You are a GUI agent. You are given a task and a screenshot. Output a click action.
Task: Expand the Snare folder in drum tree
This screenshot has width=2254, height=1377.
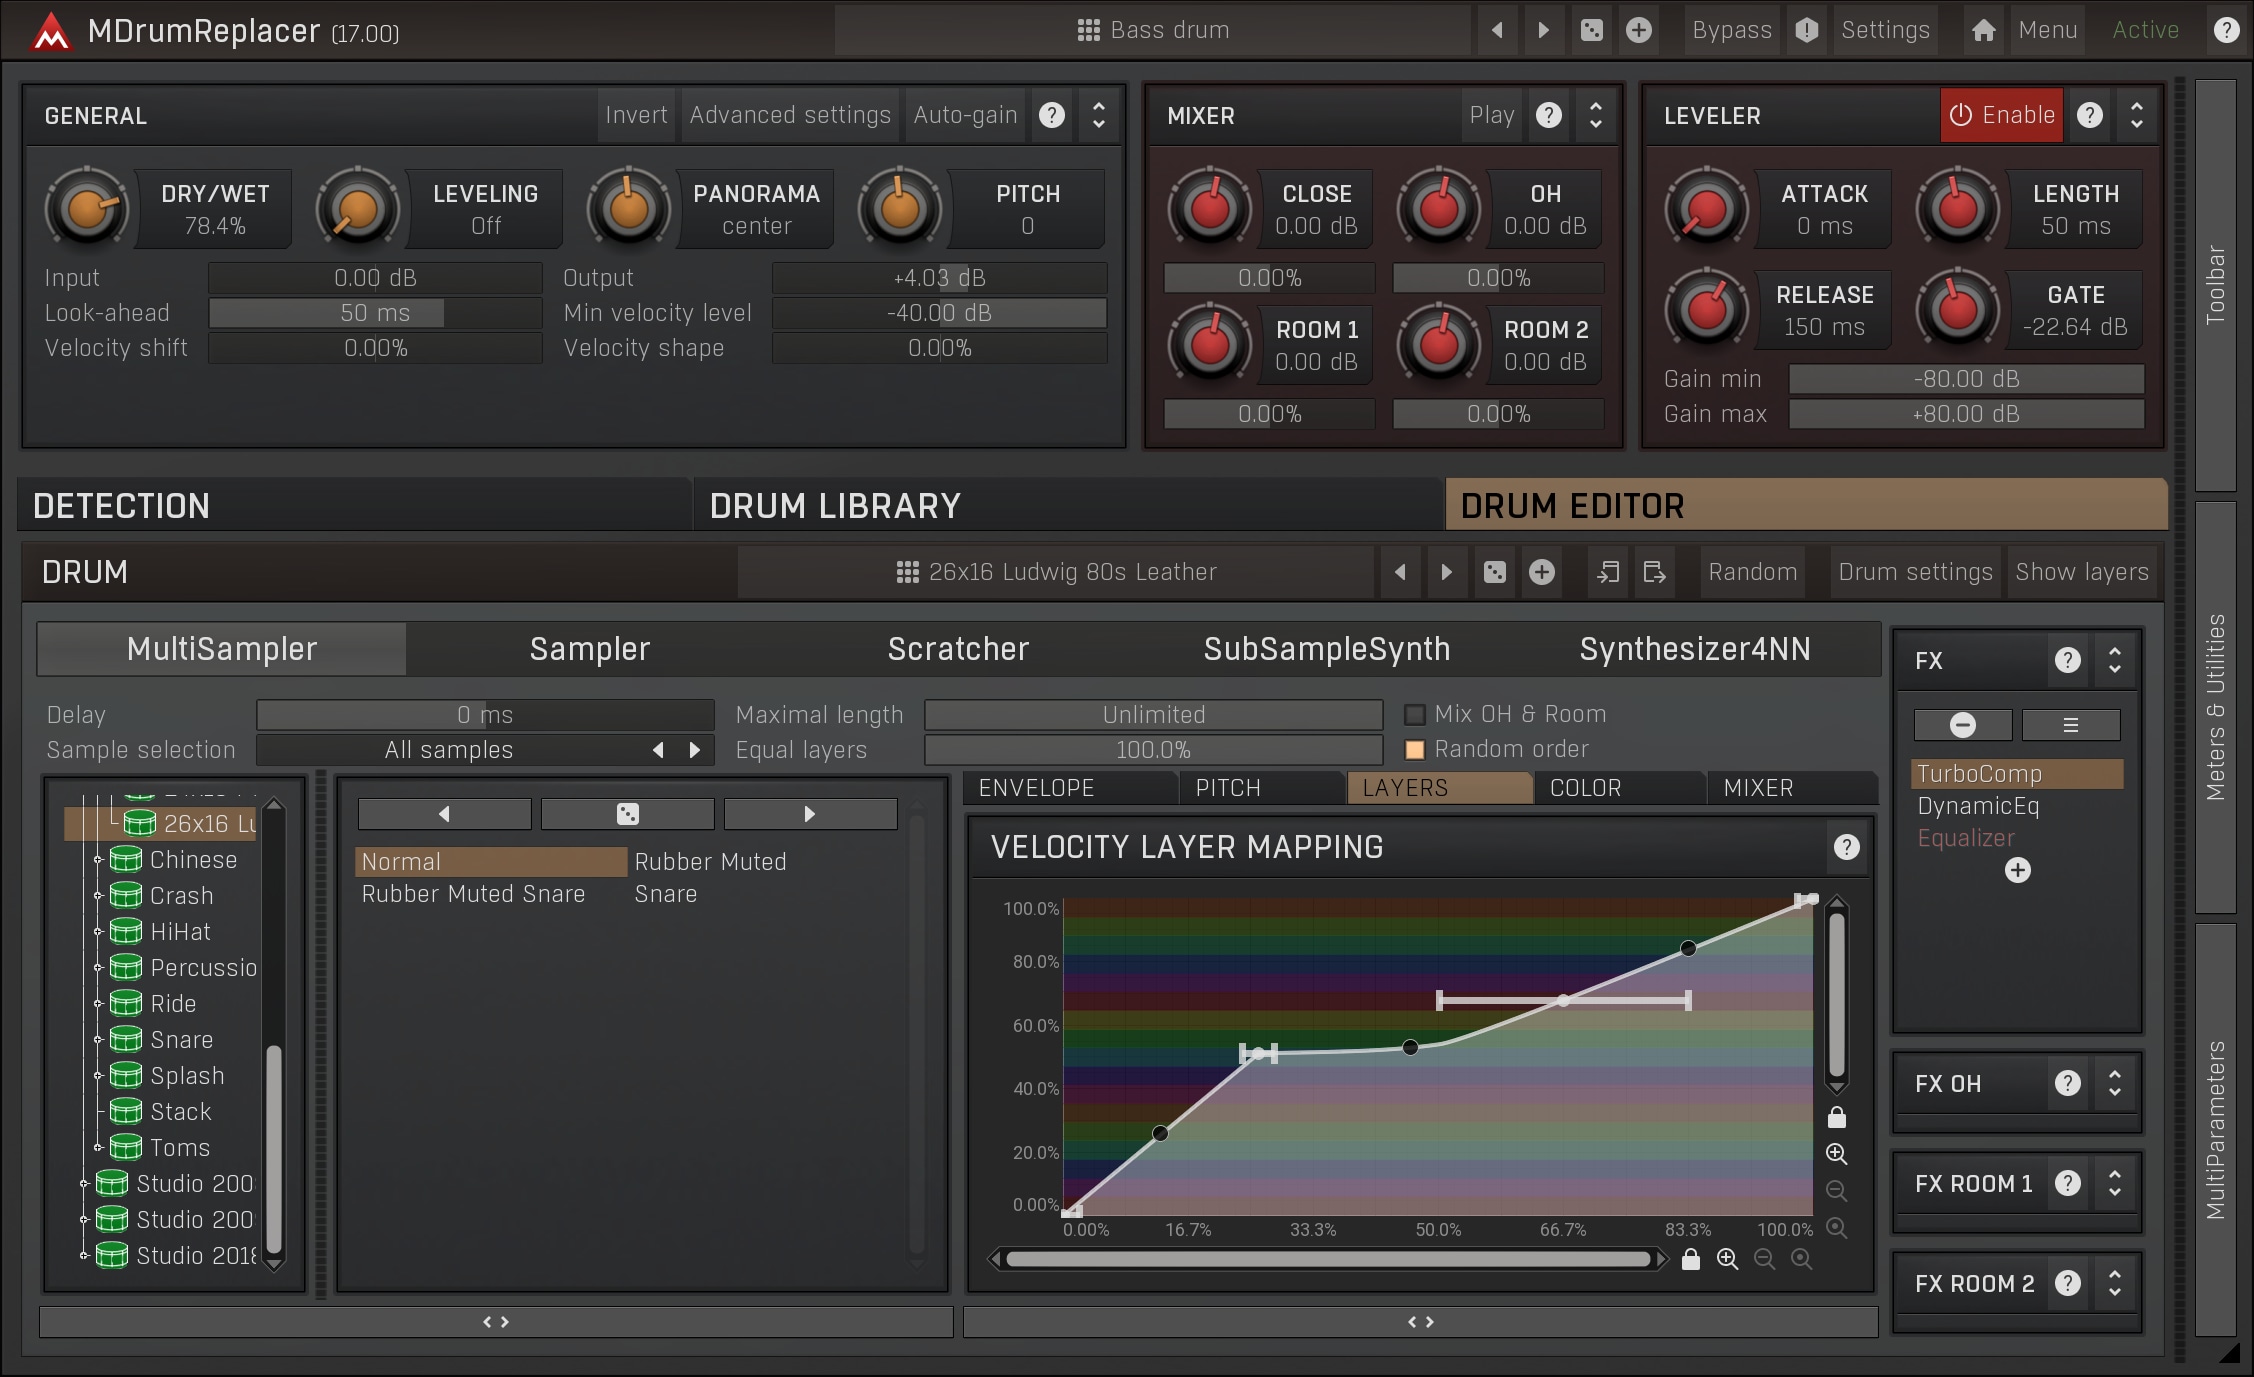point(98,1040)
